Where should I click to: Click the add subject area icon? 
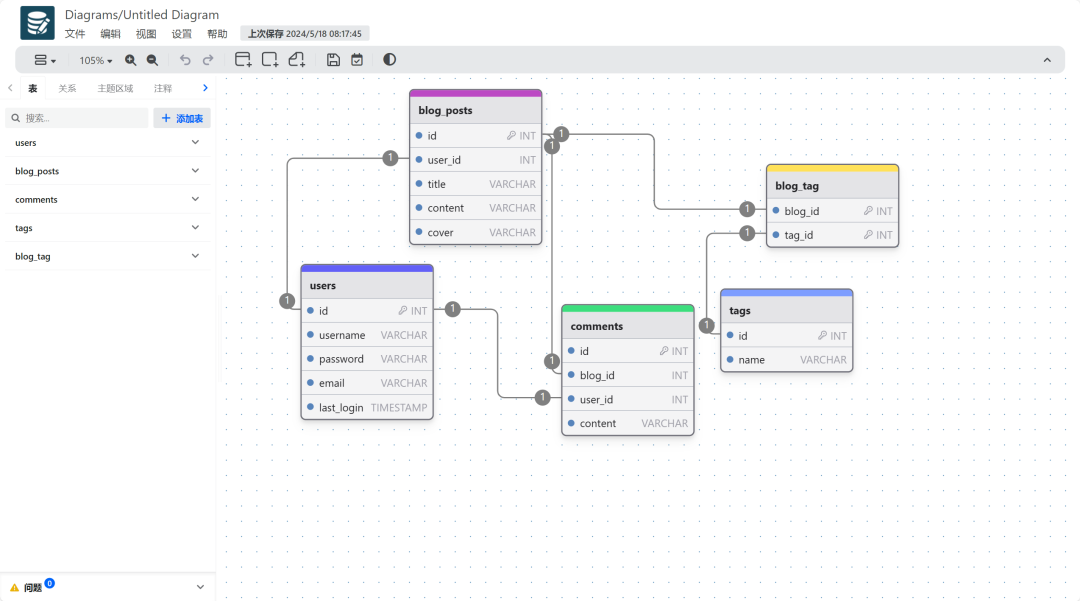coord(270,60)
